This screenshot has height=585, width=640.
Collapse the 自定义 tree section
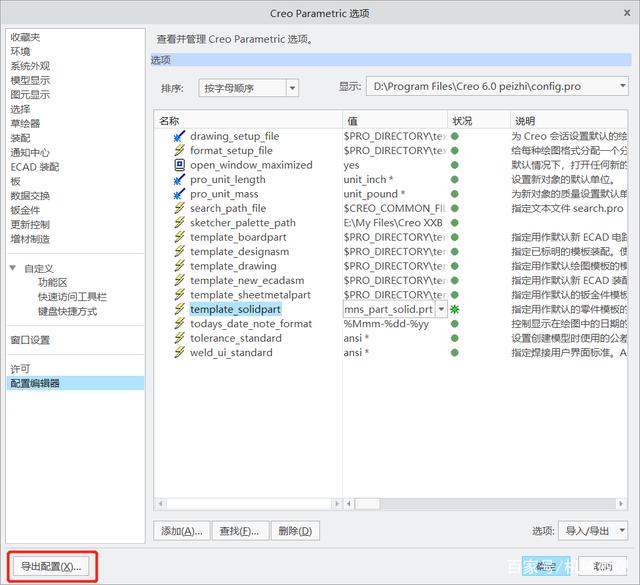[13, 268]
